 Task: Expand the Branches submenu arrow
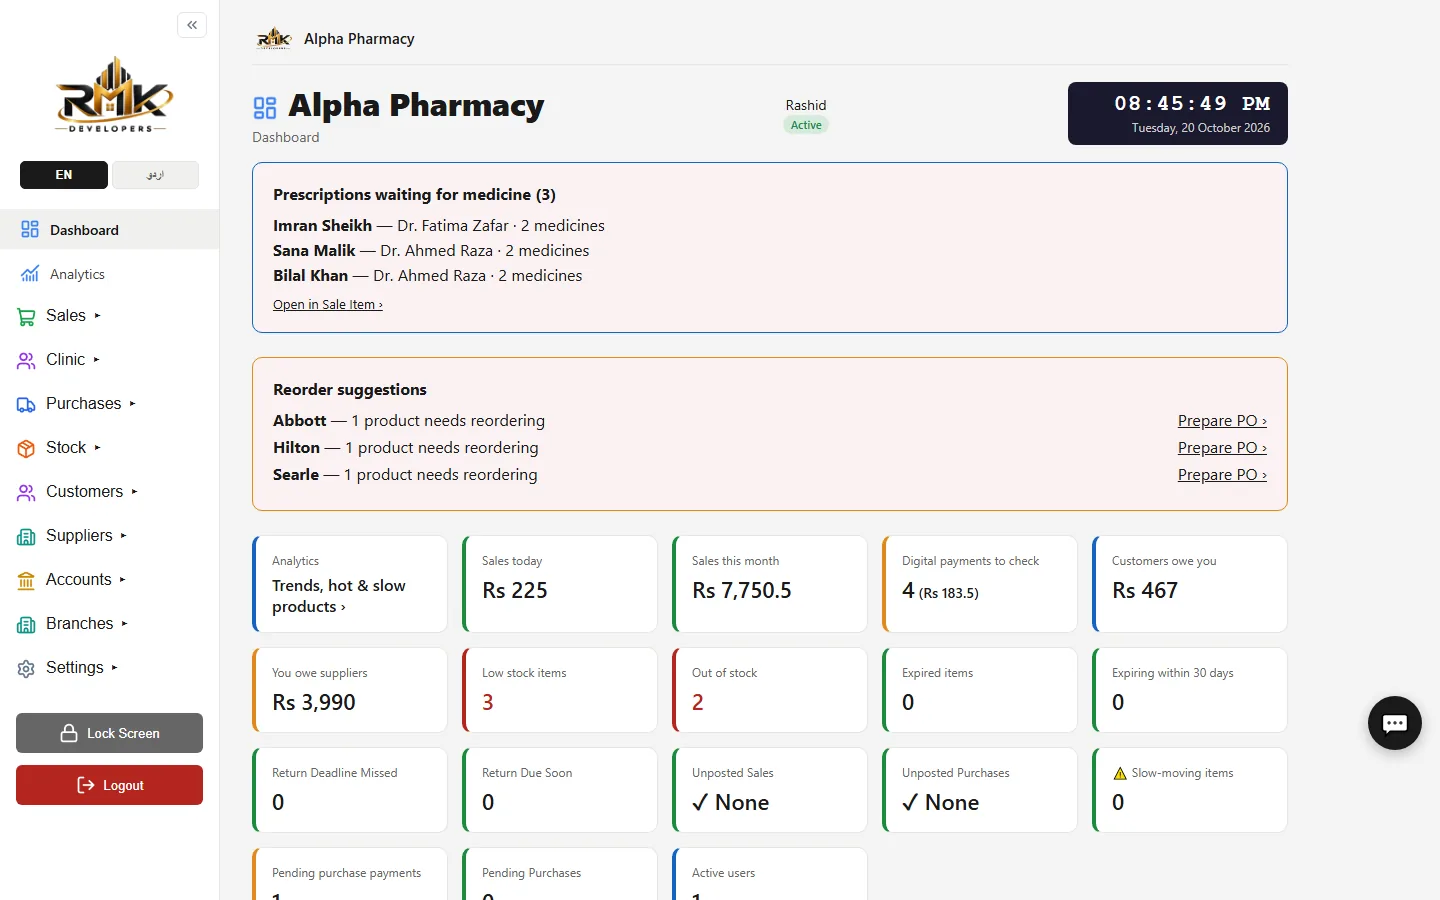pos(124,624)
